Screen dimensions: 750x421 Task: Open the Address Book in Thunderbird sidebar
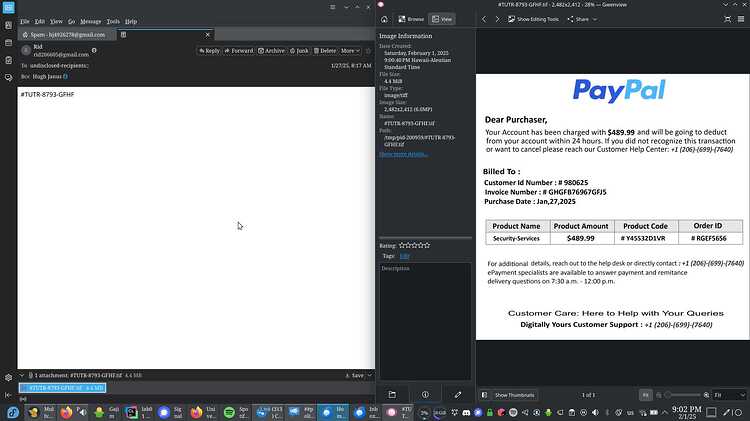coord(8,25)
